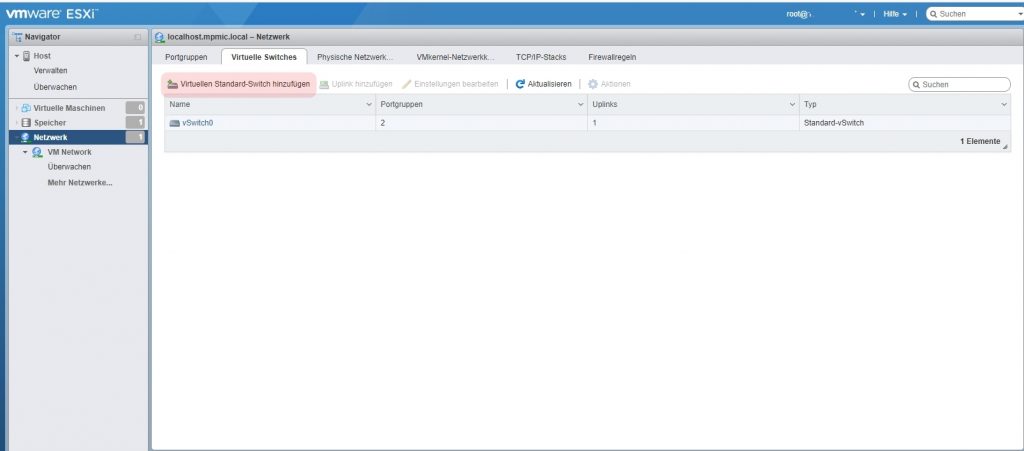Open the VMkernel-Netzwerkk... tab
The width and height of the screenshot is (1024, 451).
455,57
